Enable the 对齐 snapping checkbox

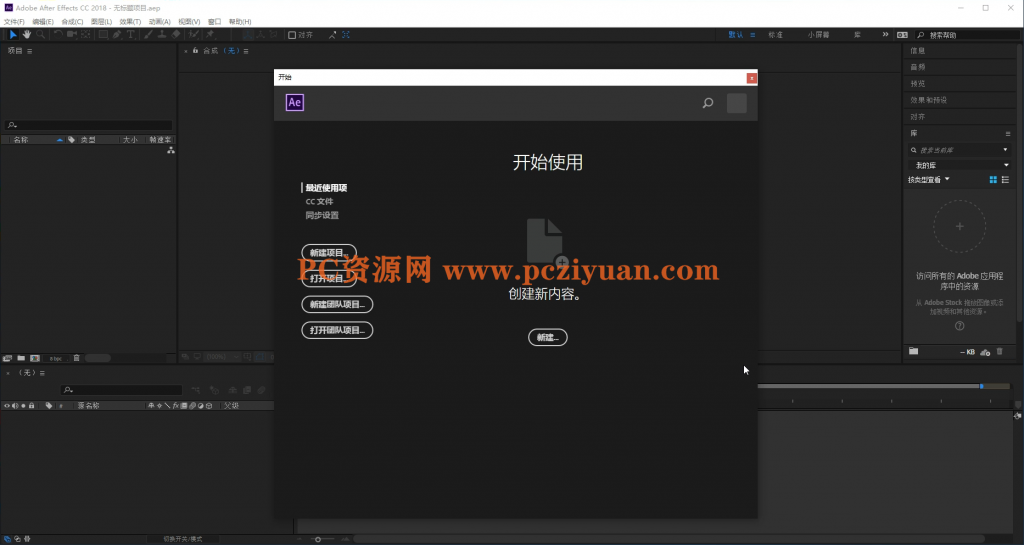point(292,35)
